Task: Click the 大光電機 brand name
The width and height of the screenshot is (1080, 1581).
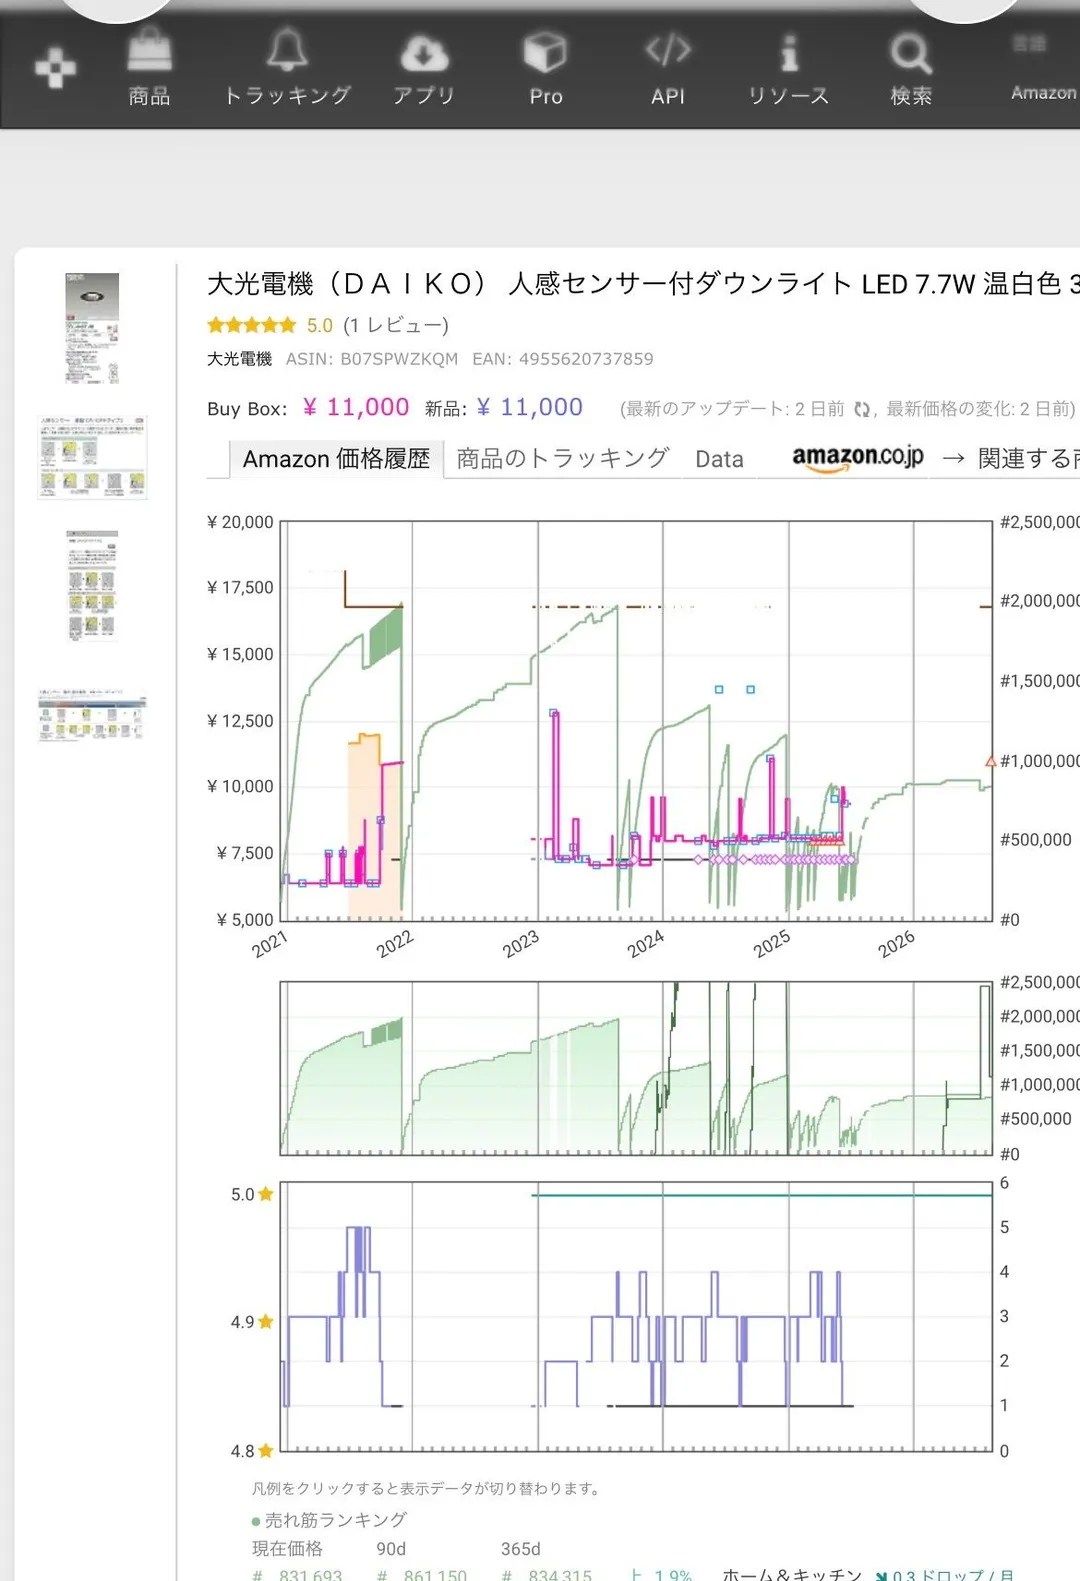Action: (x=239, y=359)
